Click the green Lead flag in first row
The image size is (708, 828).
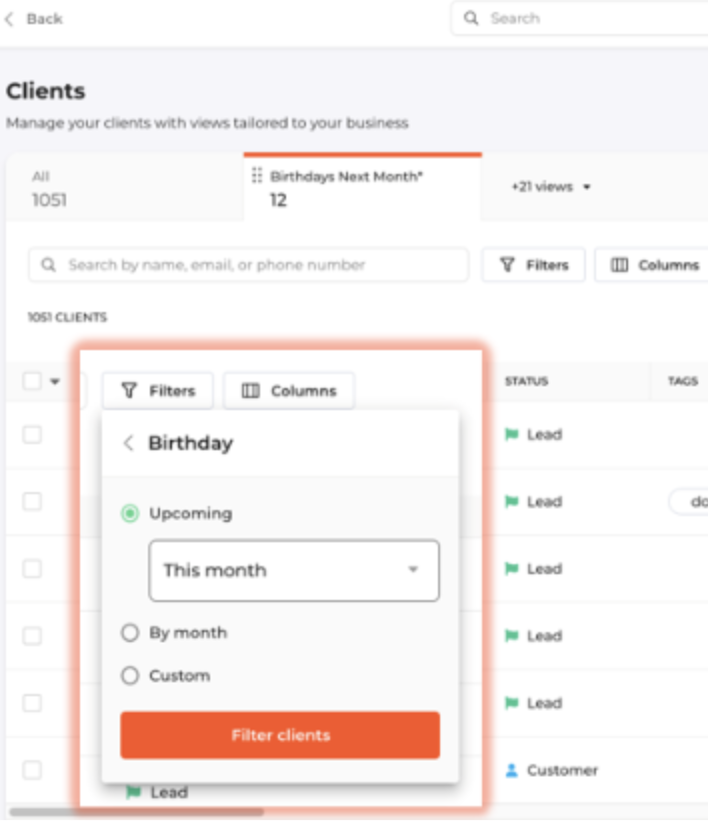coord(511,435)
